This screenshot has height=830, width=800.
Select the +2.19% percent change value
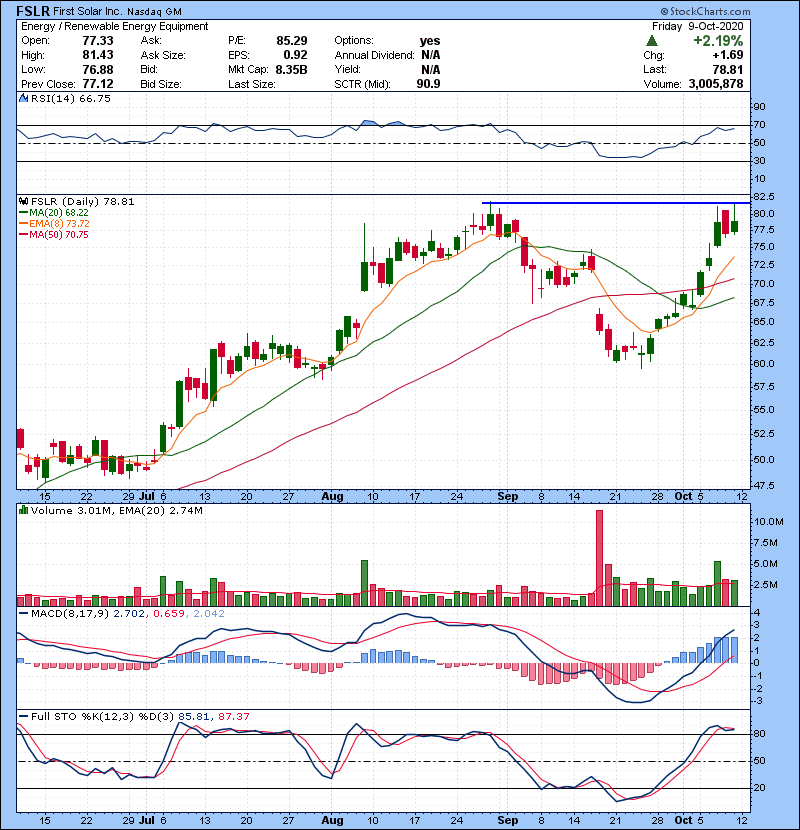pyautogui.click(x=718, y=41)
